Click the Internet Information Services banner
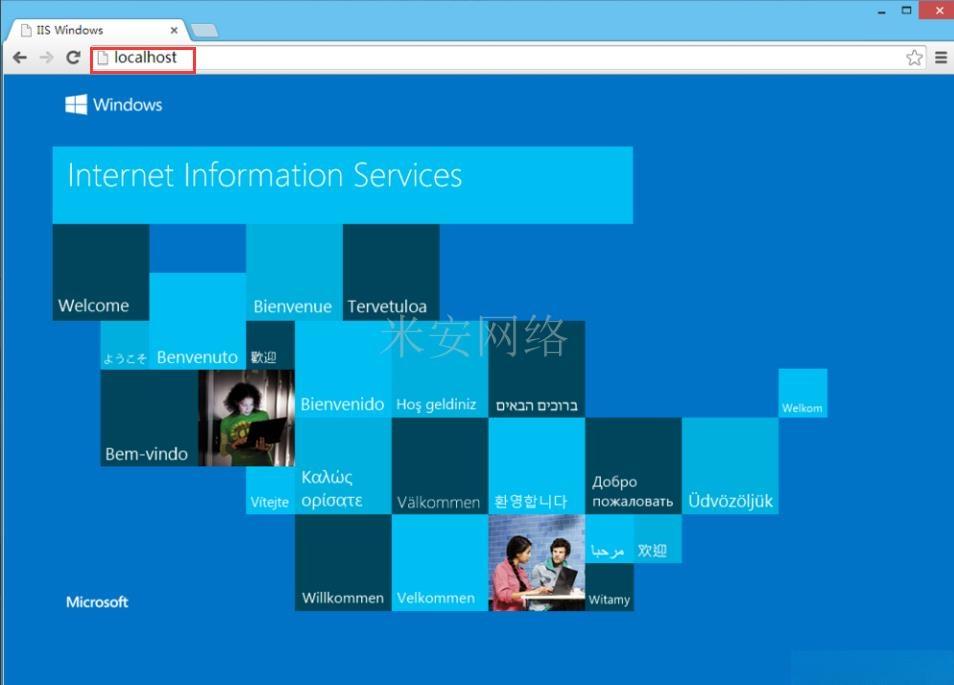Viewport: 954px width, 685px height. pyautogui.click(x=343, y=185)
